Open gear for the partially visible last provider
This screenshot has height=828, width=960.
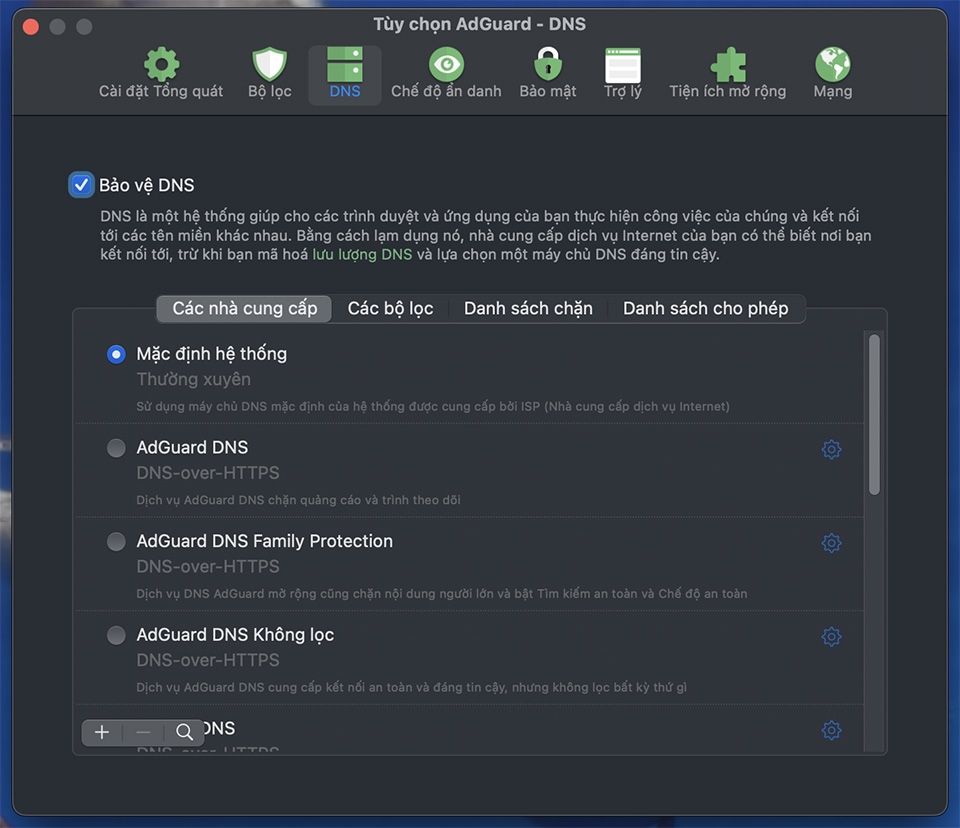point(831,730)
